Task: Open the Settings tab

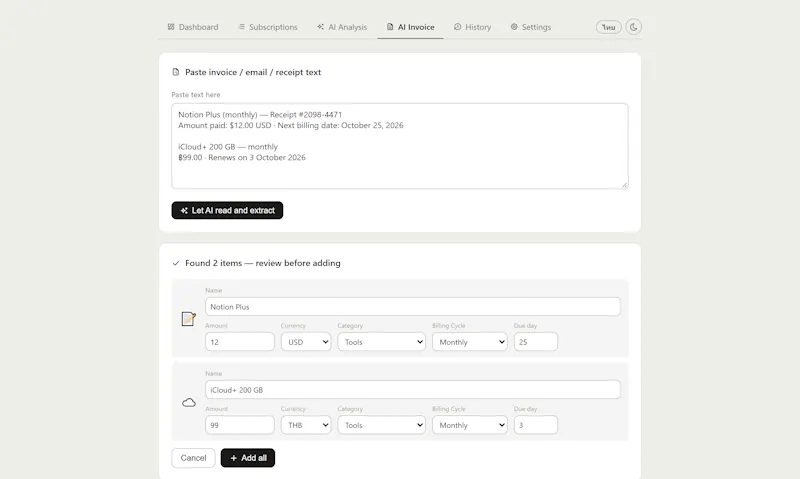Action: [531, 27]
